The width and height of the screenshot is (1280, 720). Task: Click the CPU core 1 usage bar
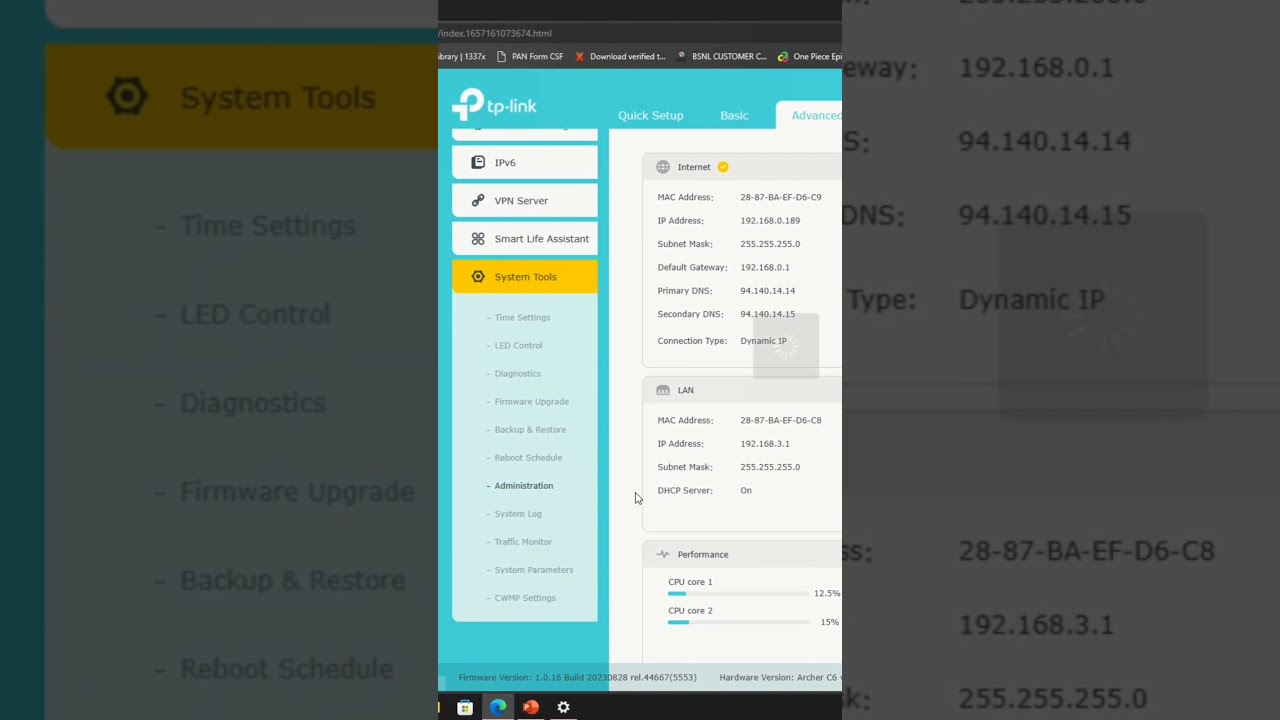pyautogui.click(x=738, y=594)
